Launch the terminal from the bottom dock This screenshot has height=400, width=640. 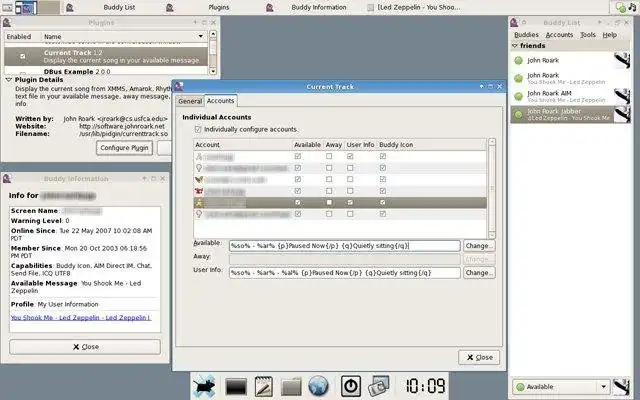(x=236, y=387)
